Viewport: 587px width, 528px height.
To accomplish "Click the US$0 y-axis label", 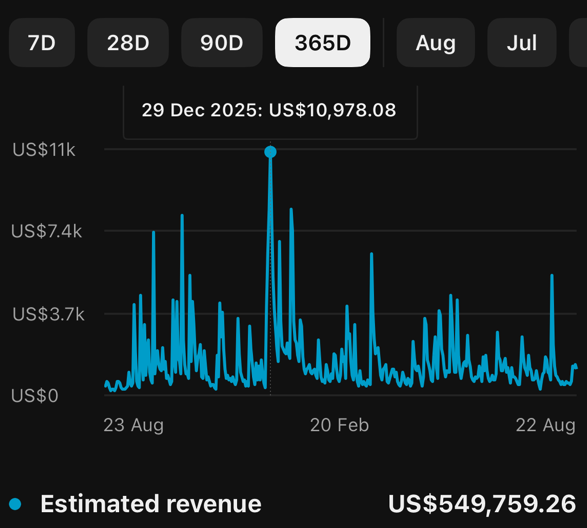I will (x=35, y=395).
